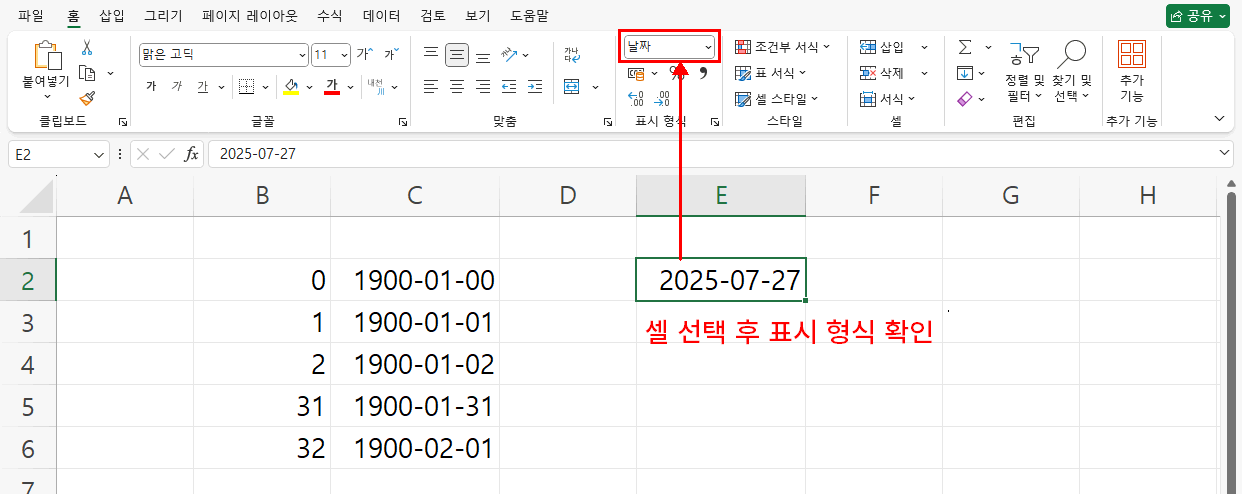Image resolution: width=1242 pixels, height=494 pixels.
Task: Open the fill color picker arrow
Action: coord(309,86)
